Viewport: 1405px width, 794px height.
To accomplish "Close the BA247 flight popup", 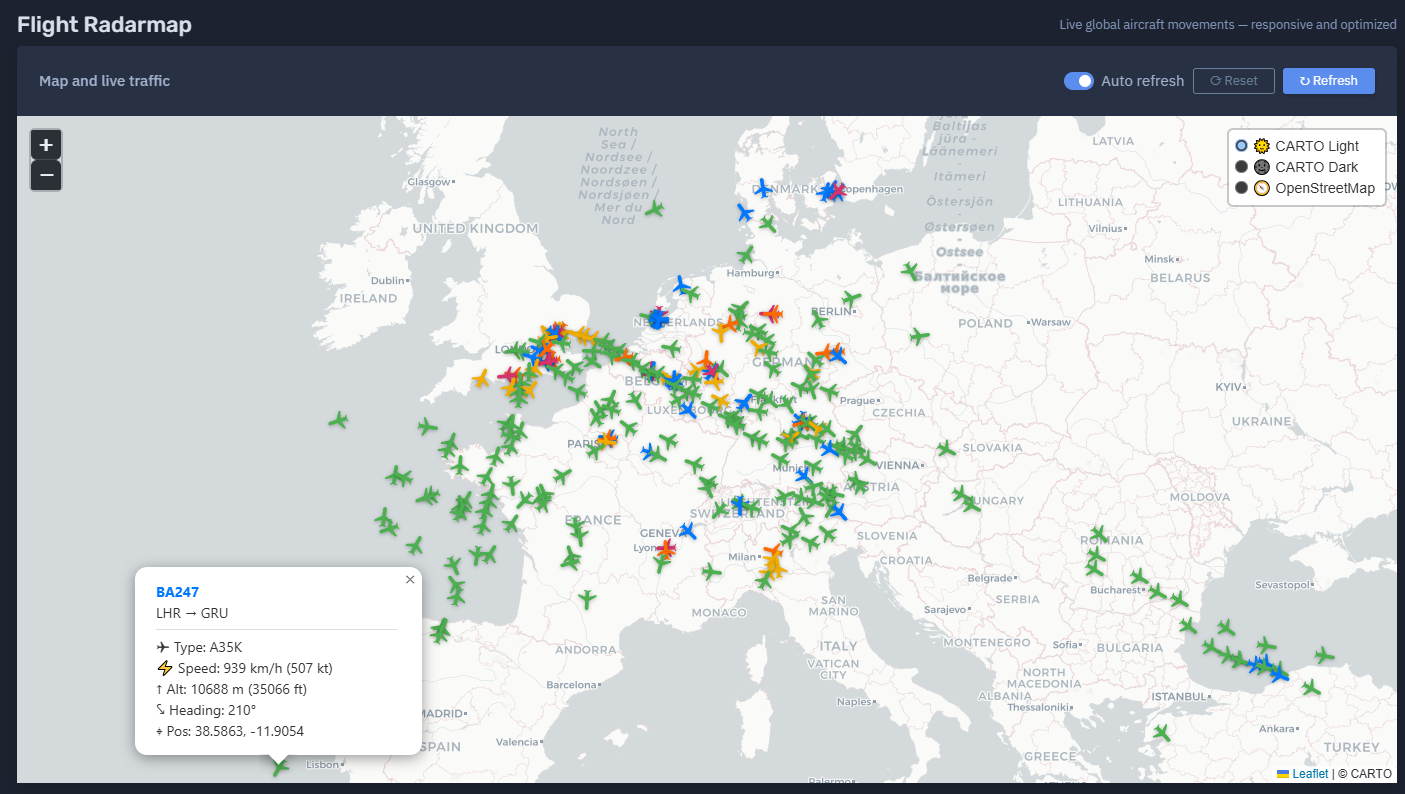I will (x=410, y=580).
